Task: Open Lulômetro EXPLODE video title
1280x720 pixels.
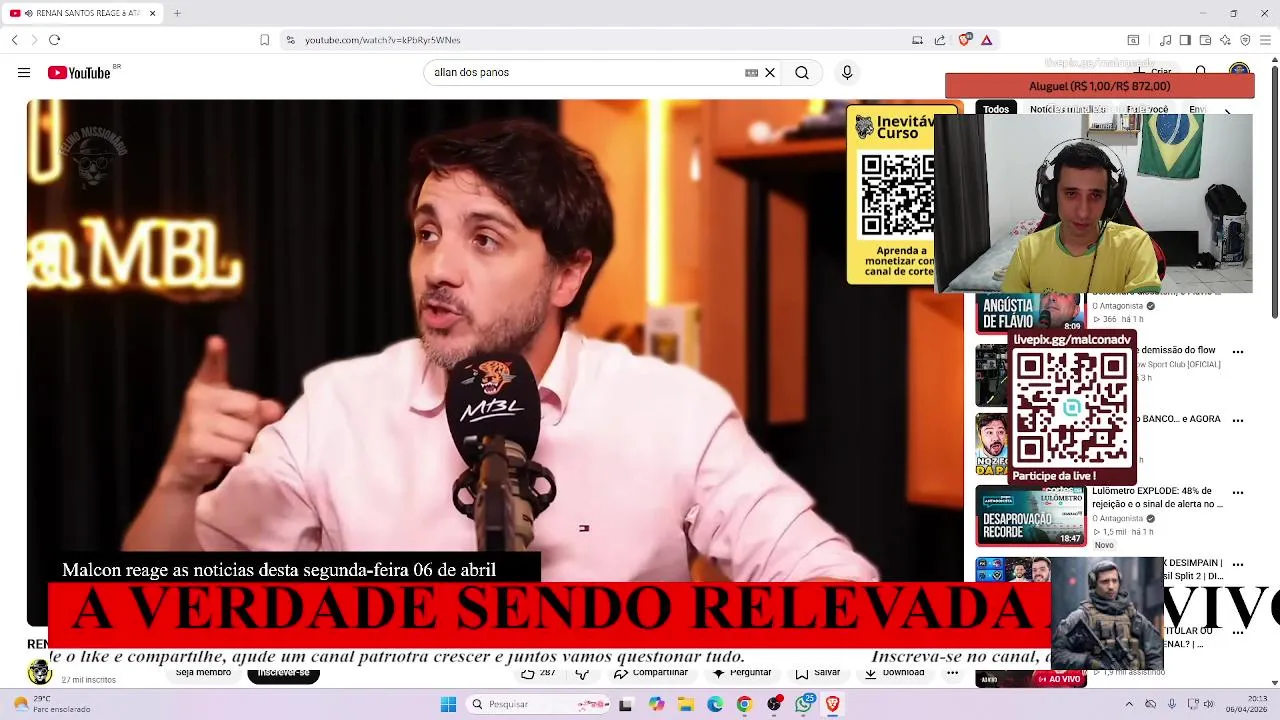Action: pyautogui.click(x=1157, y=497)
